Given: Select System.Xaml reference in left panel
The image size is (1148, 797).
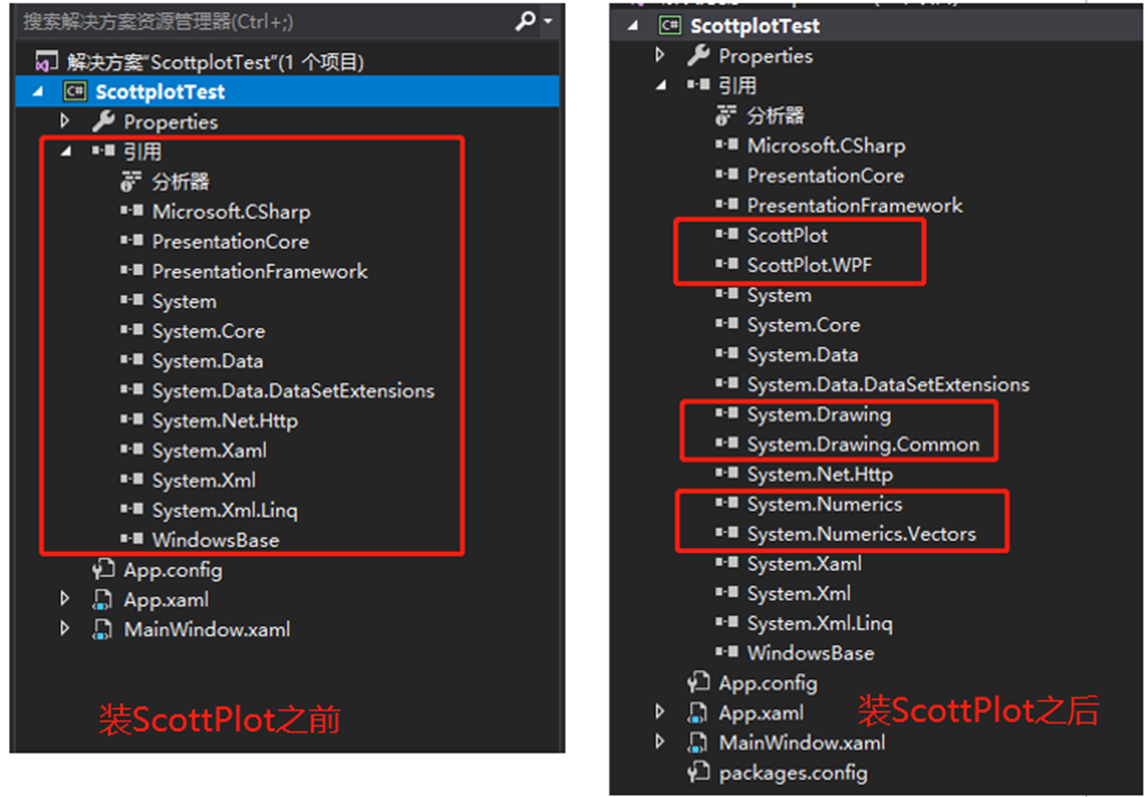Looking at the screenshot, I should pos(209,451).
